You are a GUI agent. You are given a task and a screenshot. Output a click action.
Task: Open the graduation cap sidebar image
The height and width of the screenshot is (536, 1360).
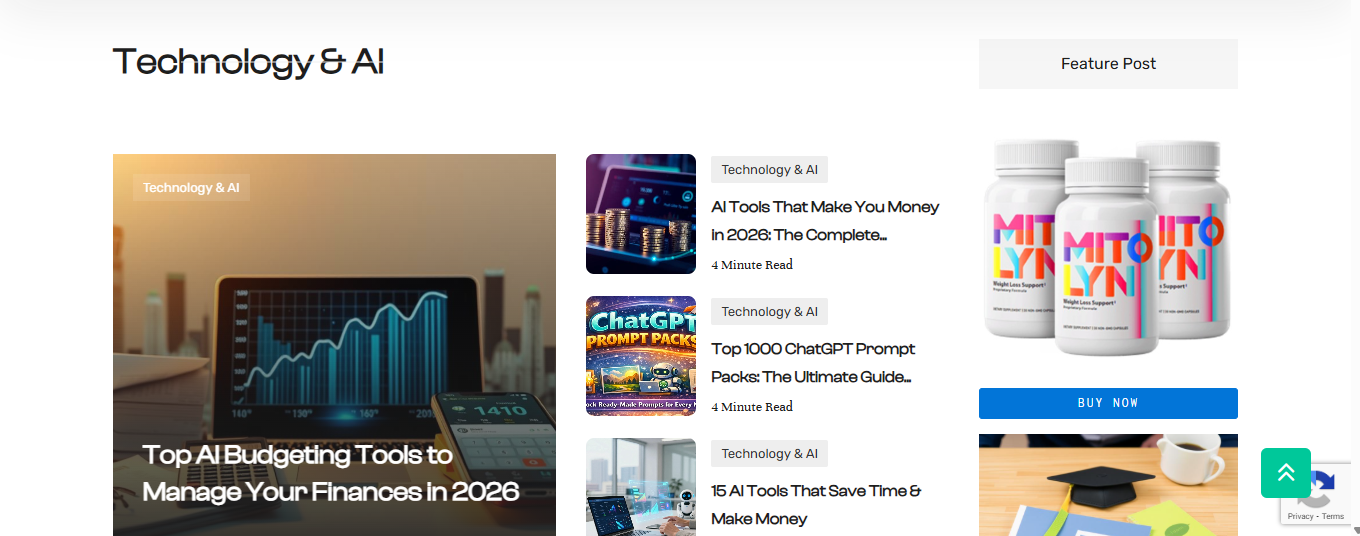[1108, 485]
